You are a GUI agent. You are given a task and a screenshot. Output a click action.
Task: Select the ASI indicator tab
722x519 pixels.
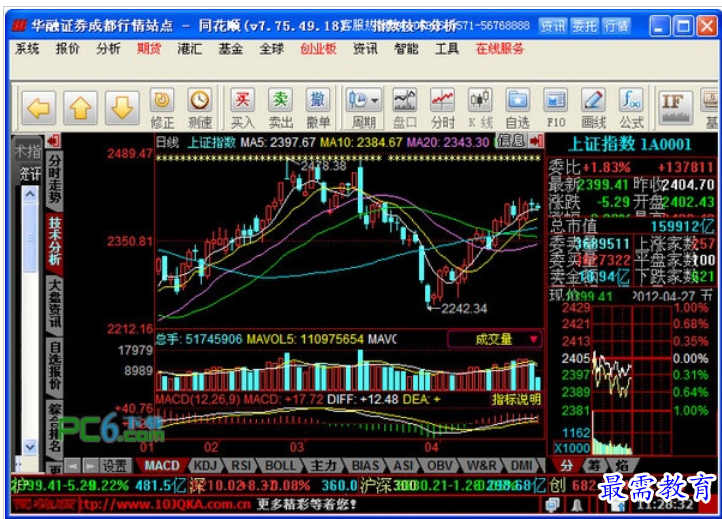click(x=403, y=466)
